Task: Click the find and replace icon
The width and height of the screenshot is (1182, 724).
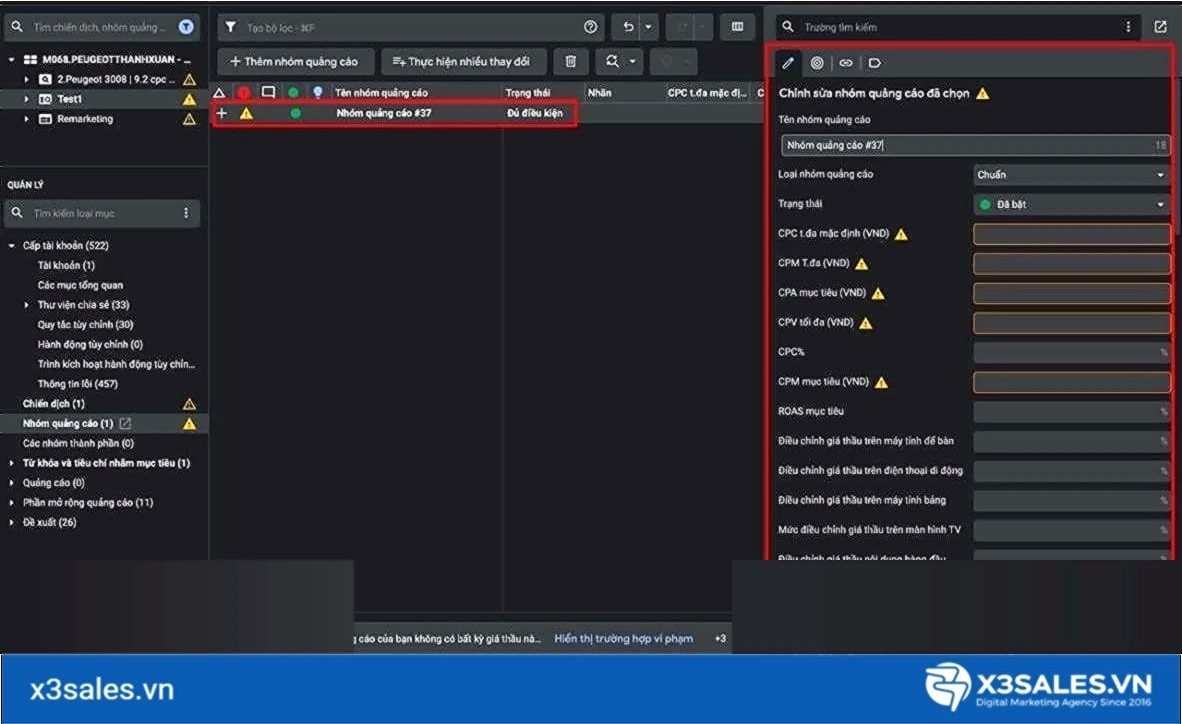Action: [x=612, y=61]
